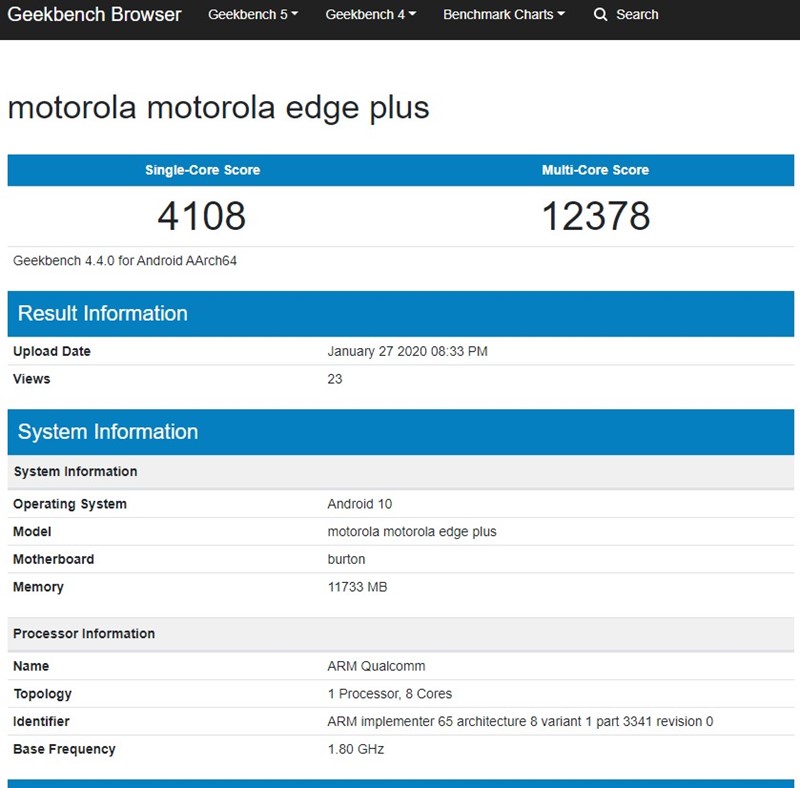This screenshot has width=800, height=788.
Task: Click the multi-core score value 12378
Action: [595, 216]
